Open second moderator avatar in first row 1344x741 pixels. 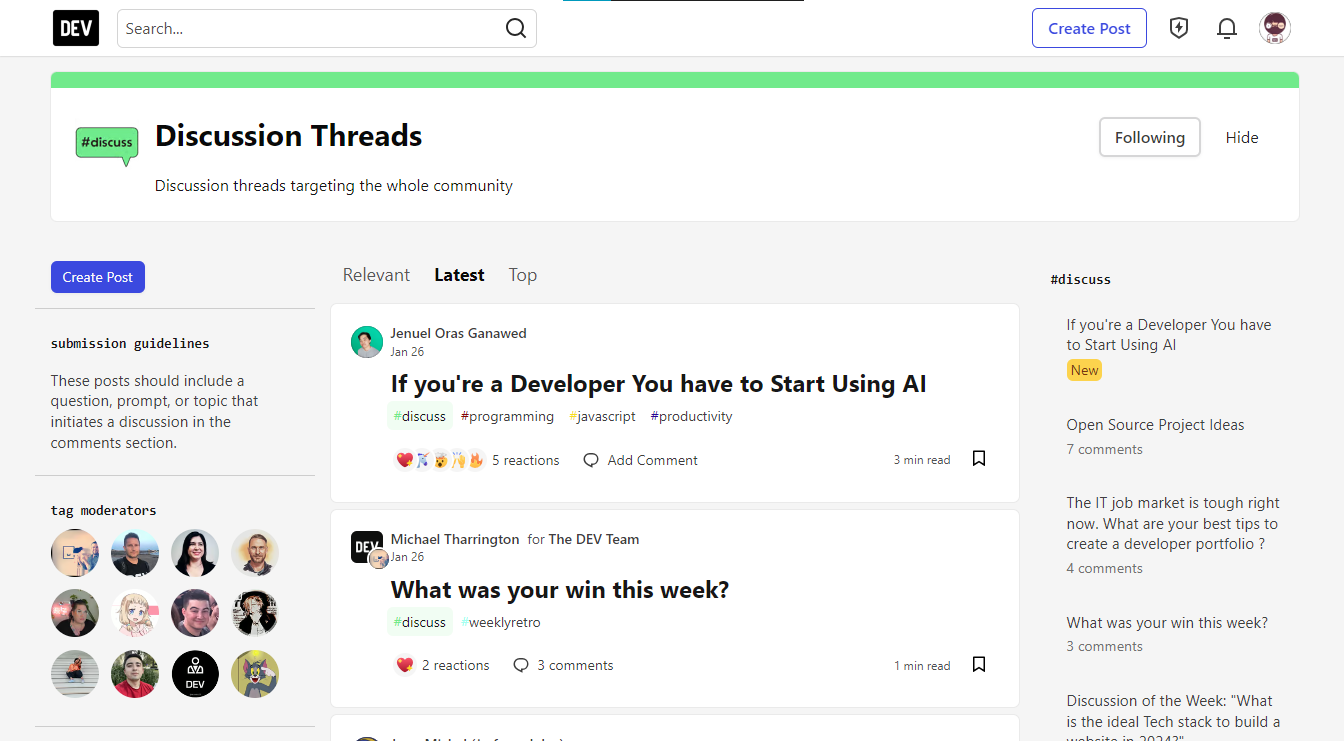click(x=135, y=553)
